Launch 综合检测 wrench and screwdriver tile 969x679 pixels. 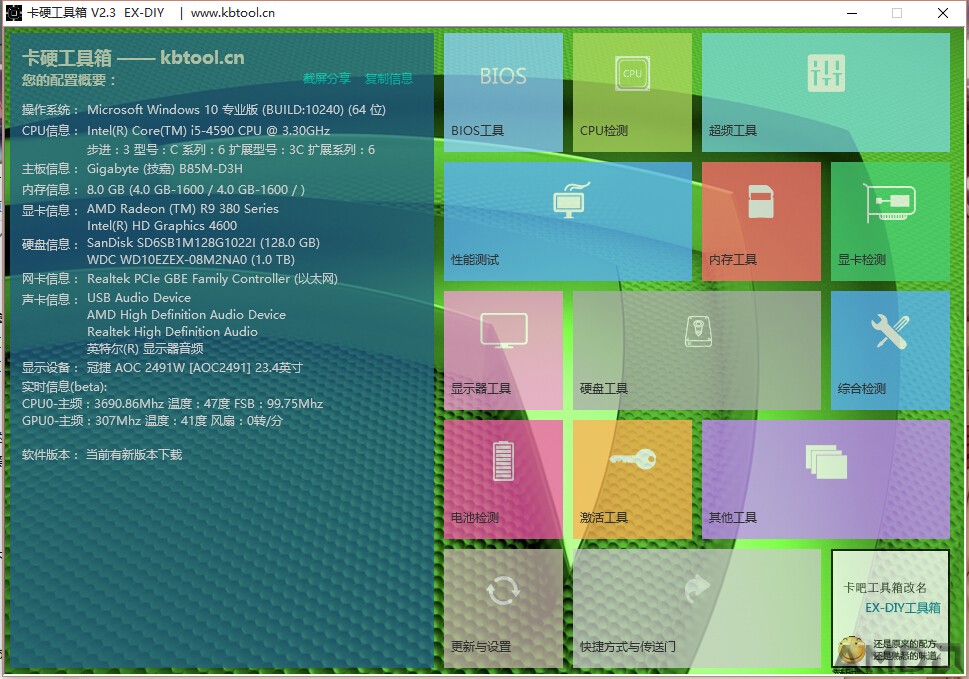pyautogui.click(x=891, y=350)
